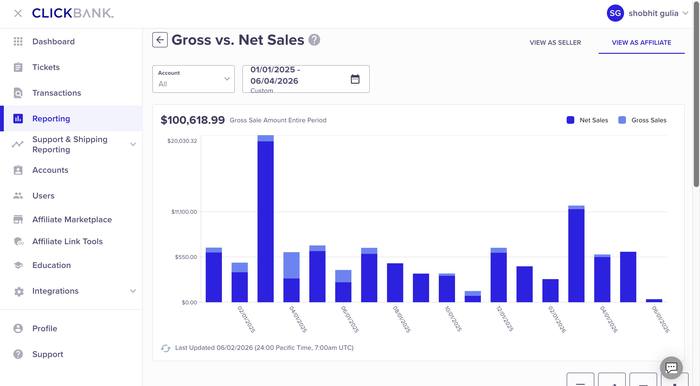
Task: Click the Support question mark icon
Action: click(18, 354)
